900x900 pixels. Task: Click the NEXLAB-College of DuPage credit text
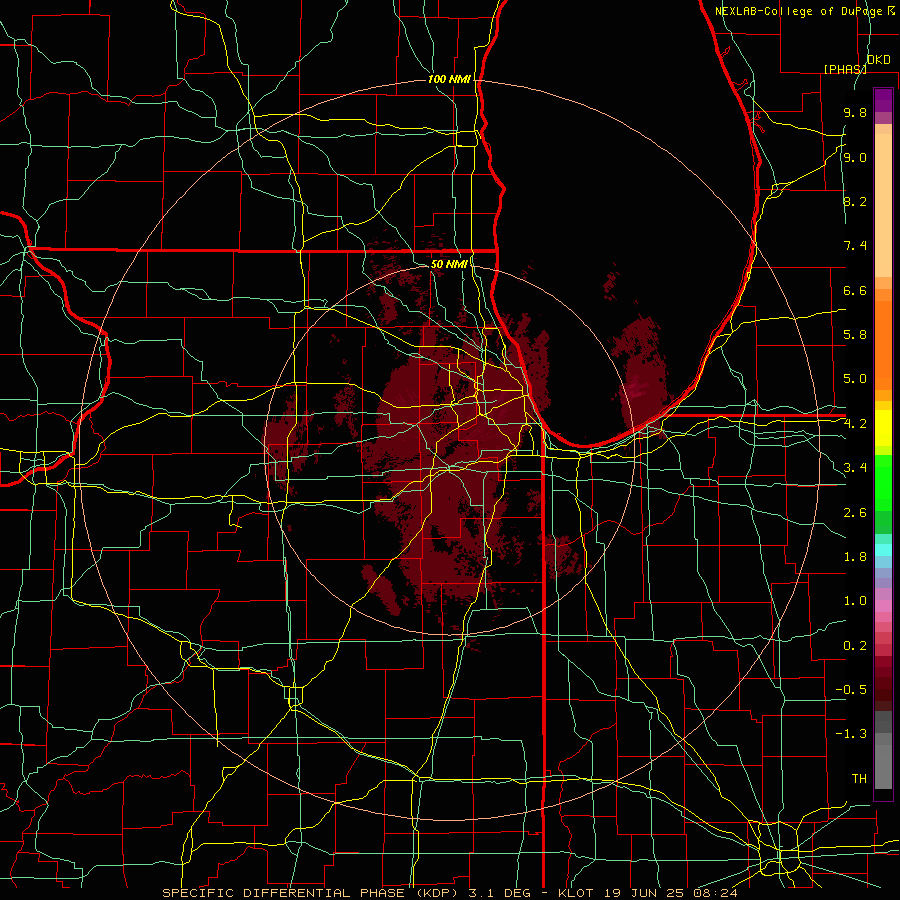(x=805, y=11)
